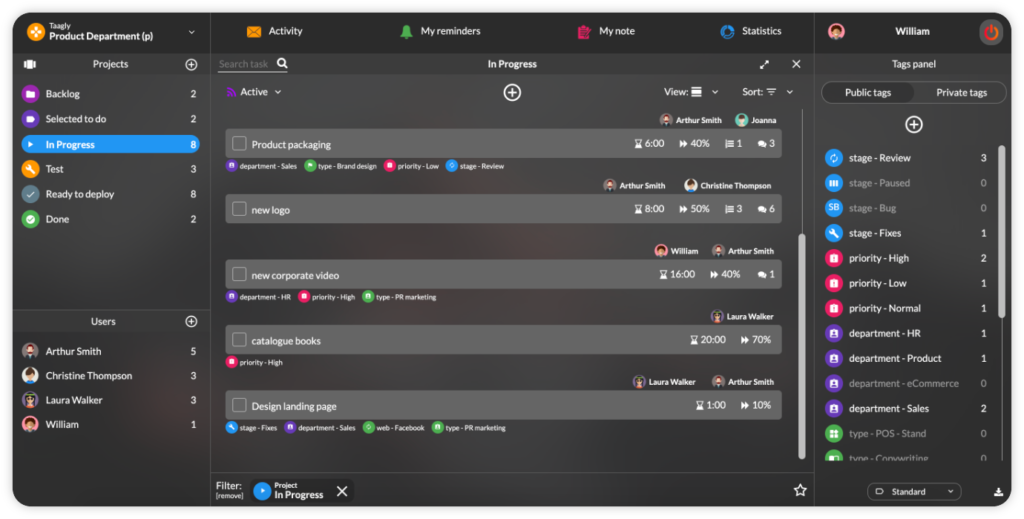Click the Search task input field
Viewport: 1024px width, 519px height.
click(x=245, y=64)
